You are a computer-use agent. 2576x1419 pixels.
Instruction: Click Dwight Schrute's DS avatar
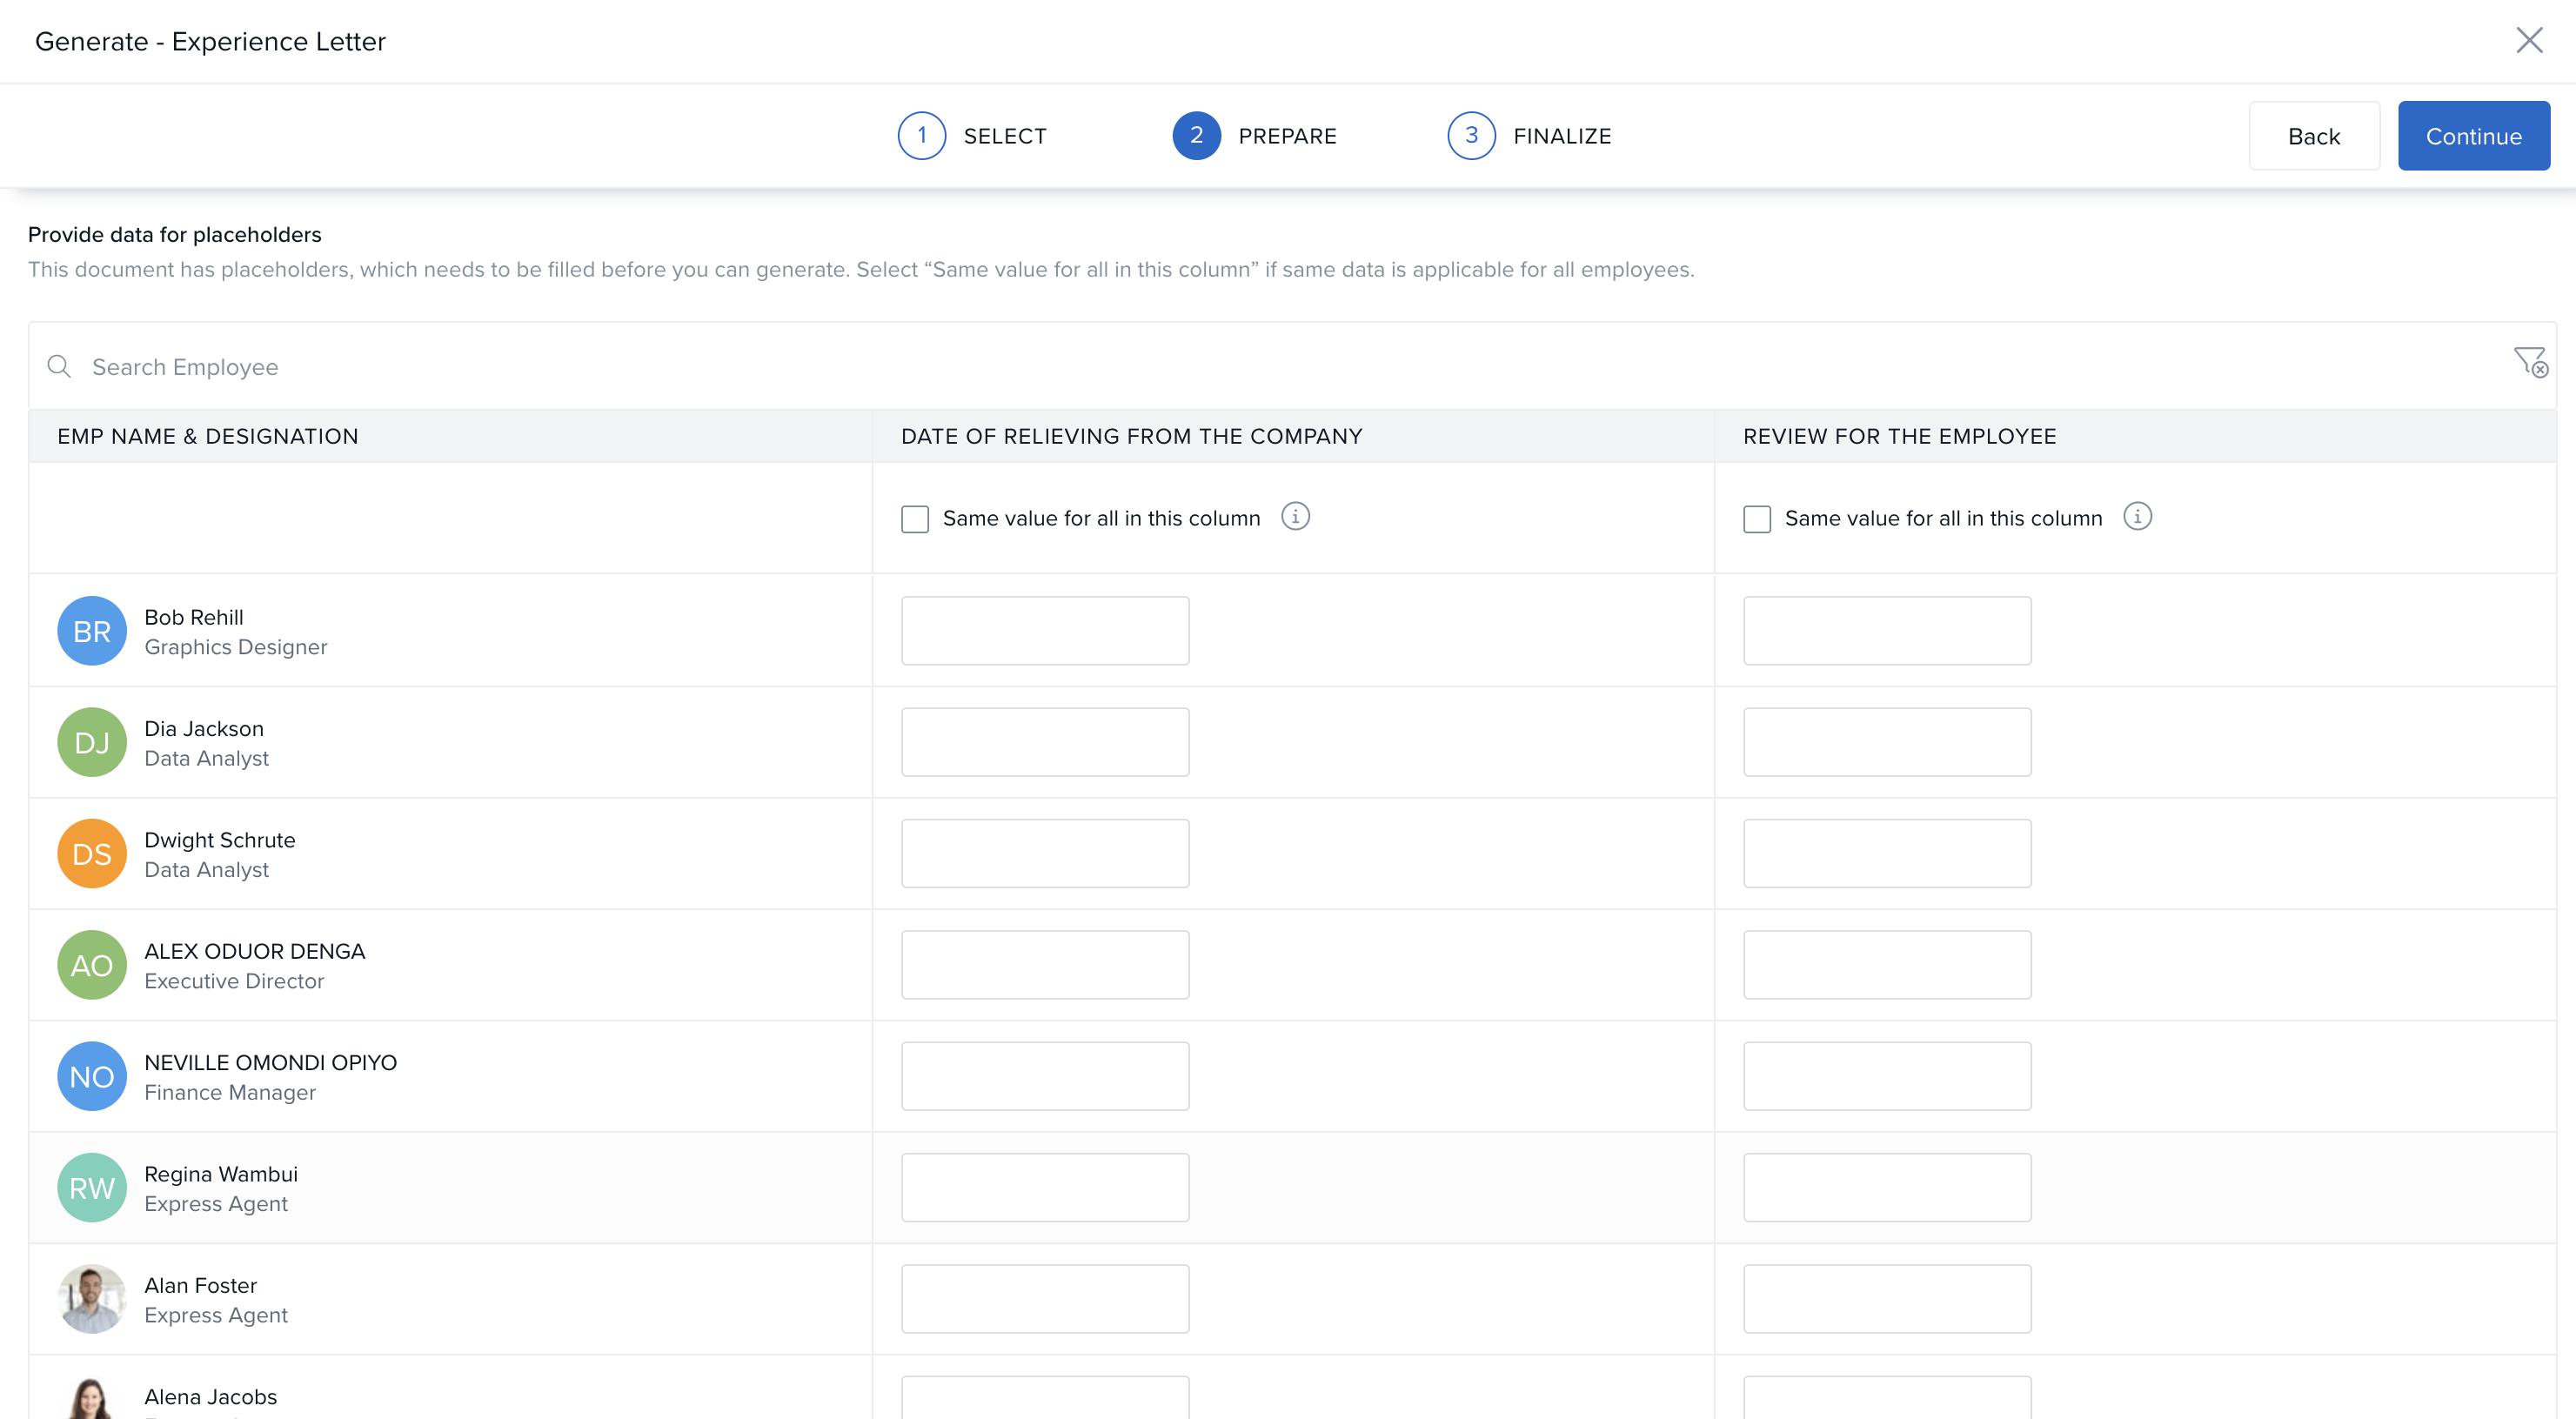pyautogui.click(x=92, y=853)
